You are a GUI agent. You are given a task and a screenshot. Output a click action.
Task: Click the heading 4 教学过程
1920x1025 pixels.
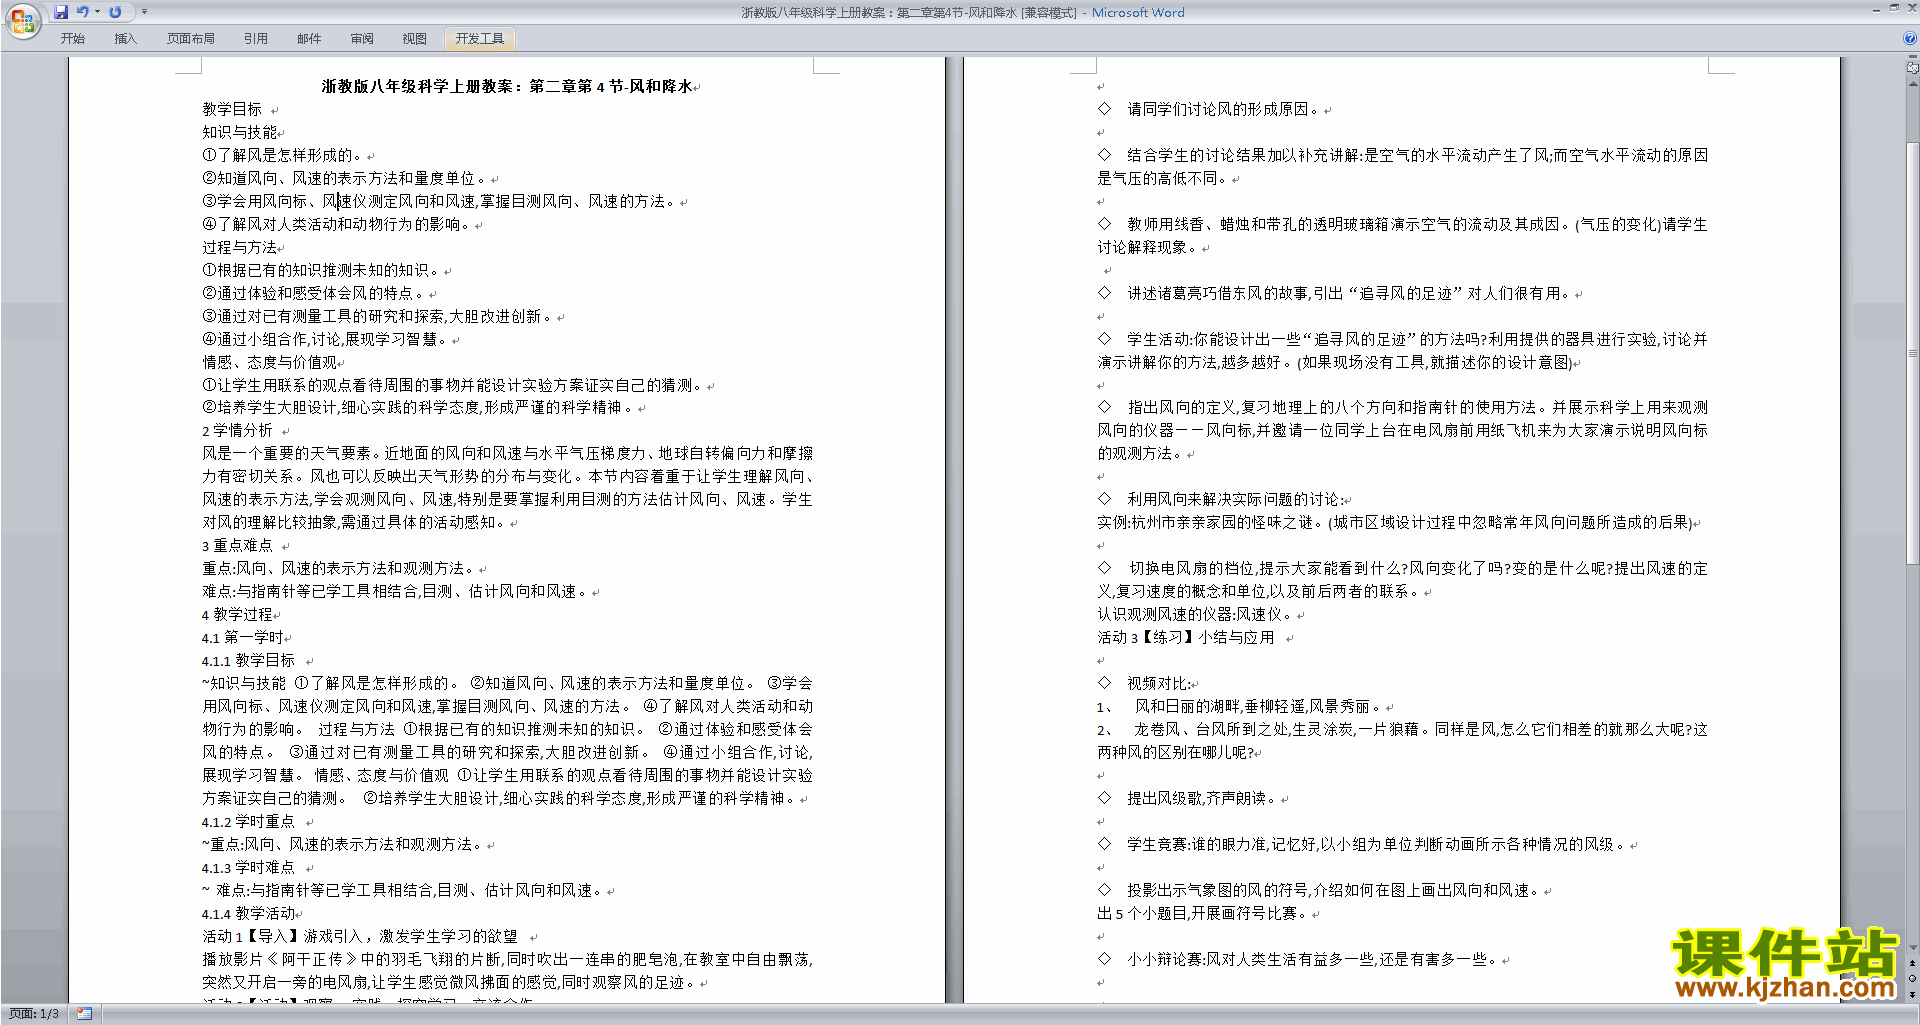[x=237, y=614]
